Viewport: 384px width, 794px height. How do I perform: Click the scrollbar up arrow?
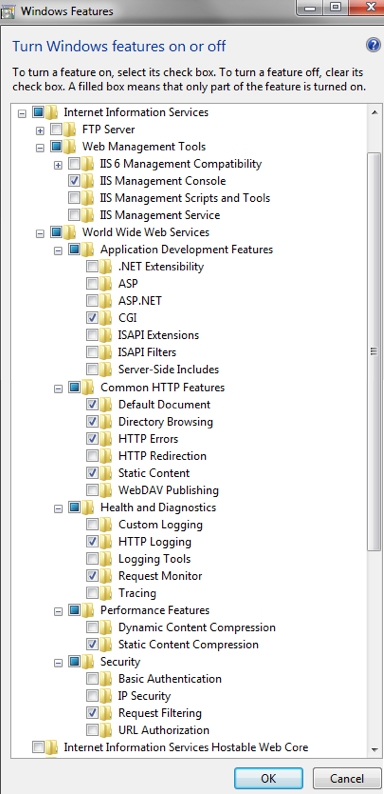(x=374, y=112)
